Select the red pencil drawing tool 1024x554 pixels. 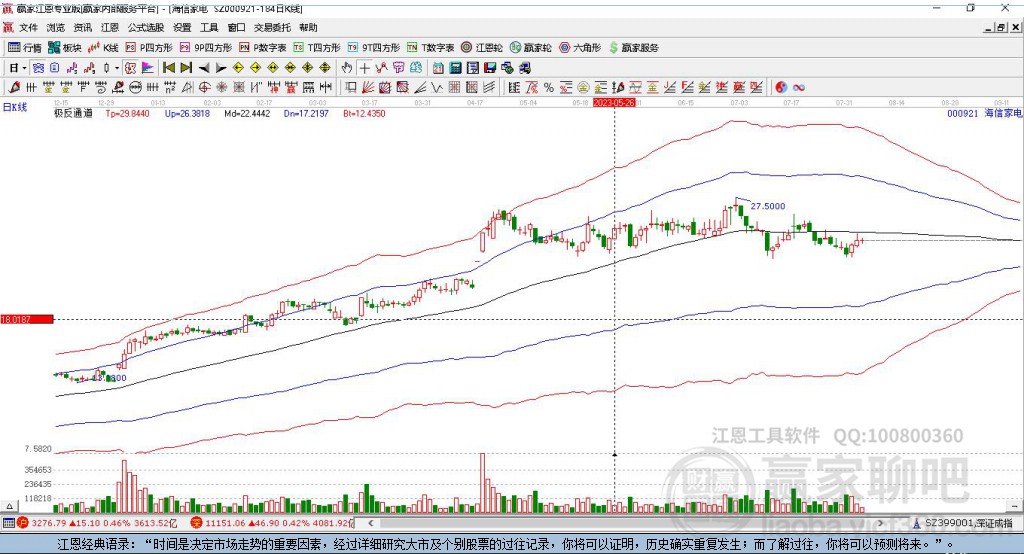point(14,88)
